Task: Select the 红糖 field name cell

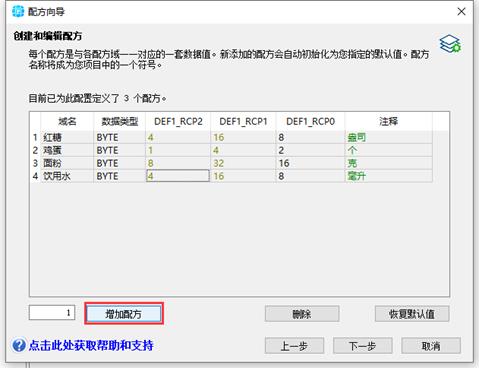Action: click(x=67, y=137)
